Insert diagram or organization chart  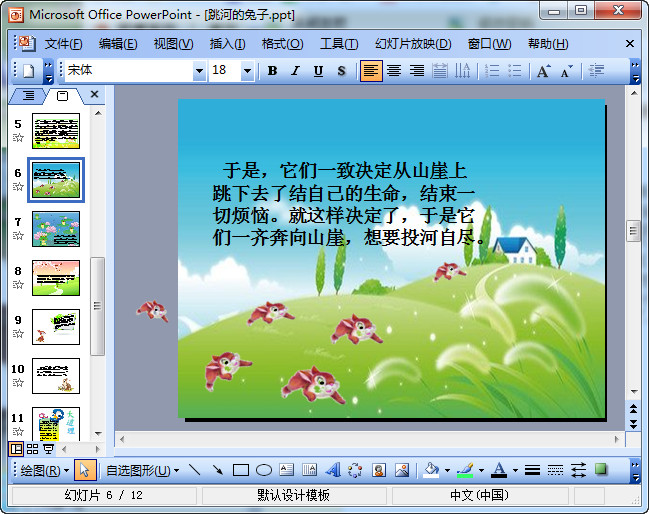pos(356,470)
